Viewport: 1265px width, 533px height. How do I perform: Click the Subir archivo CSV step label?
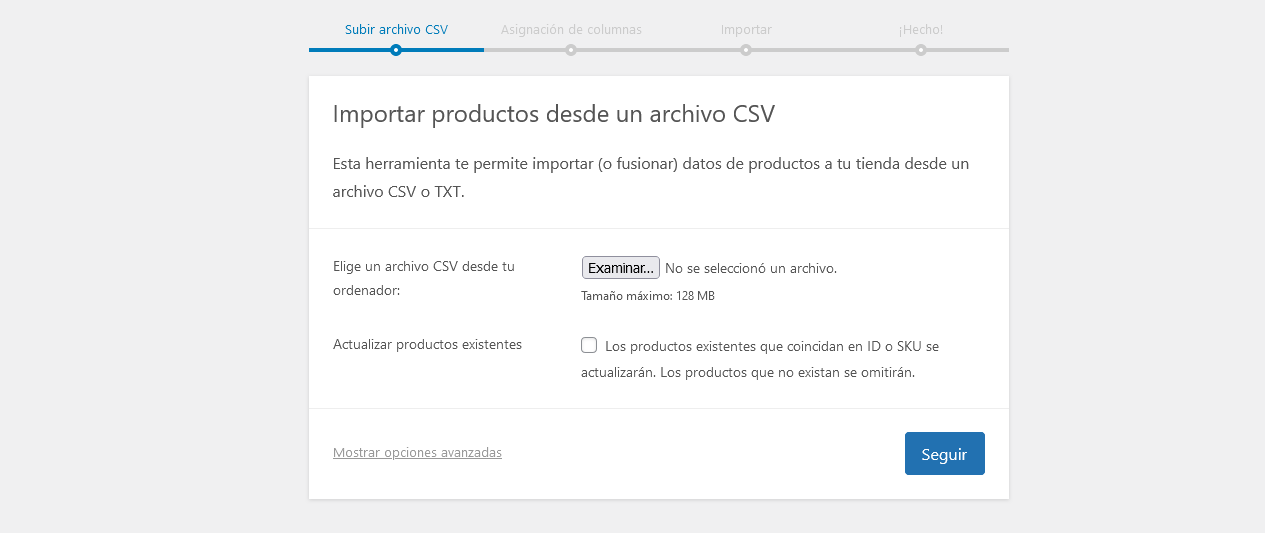pos(396,30)
